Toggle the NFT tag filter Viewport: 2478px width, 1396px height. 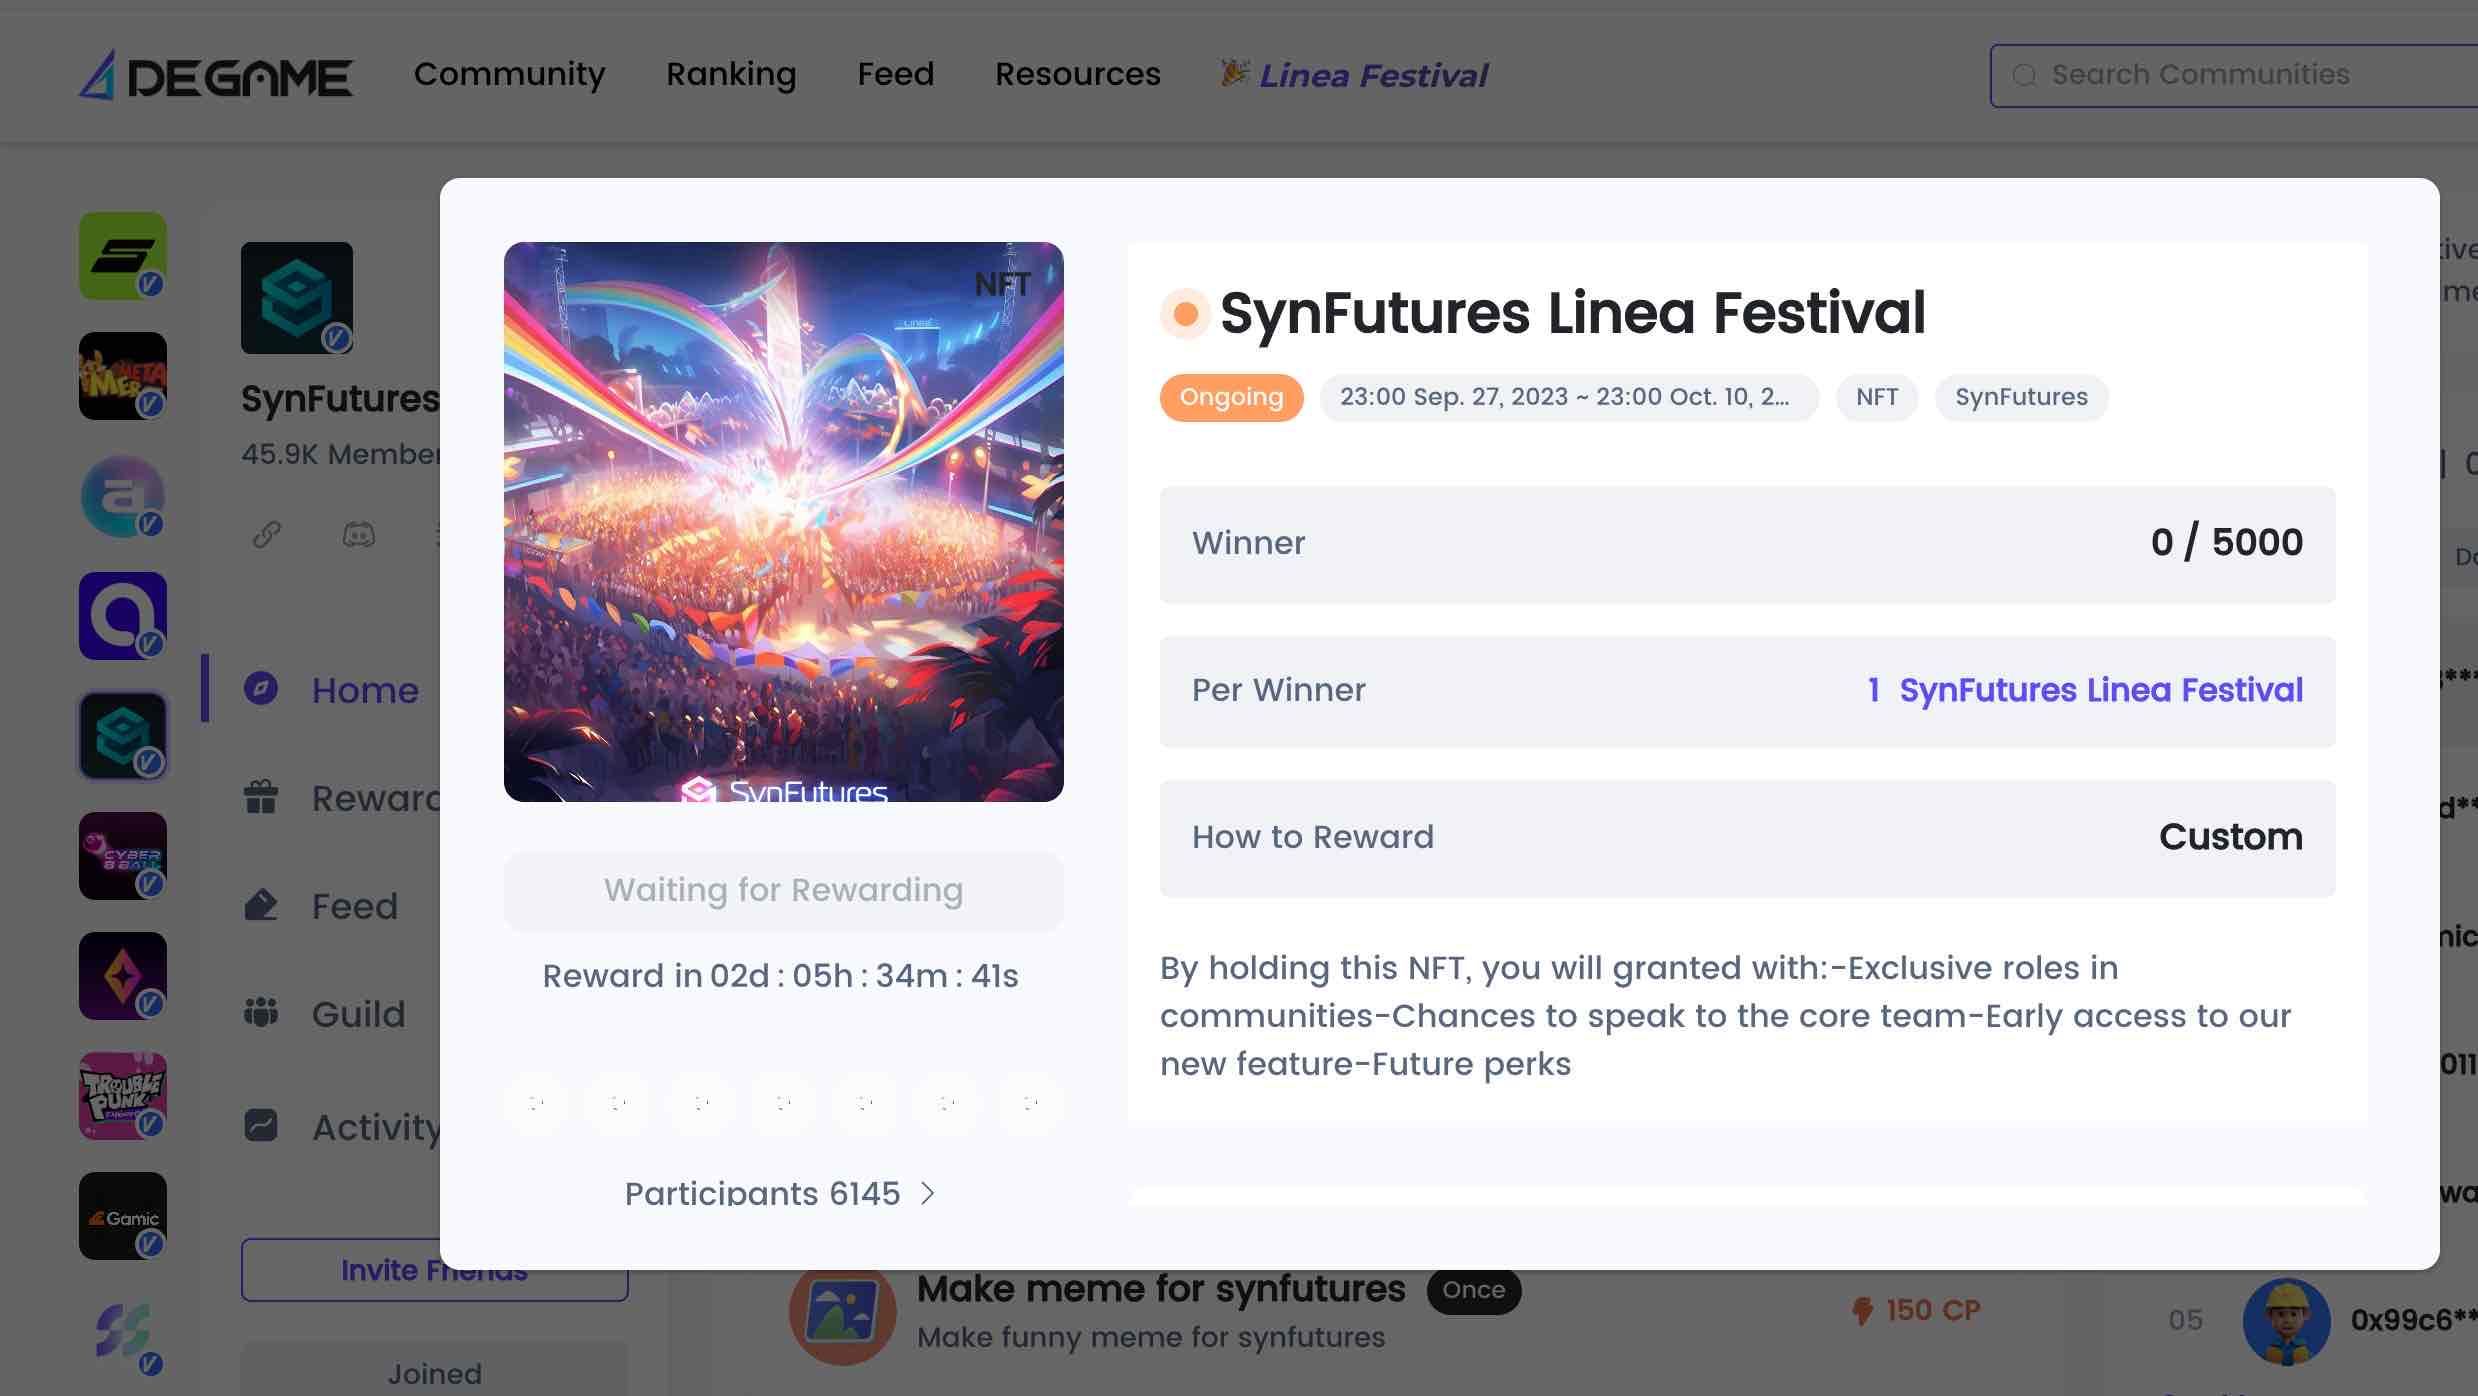[1877, 397]
